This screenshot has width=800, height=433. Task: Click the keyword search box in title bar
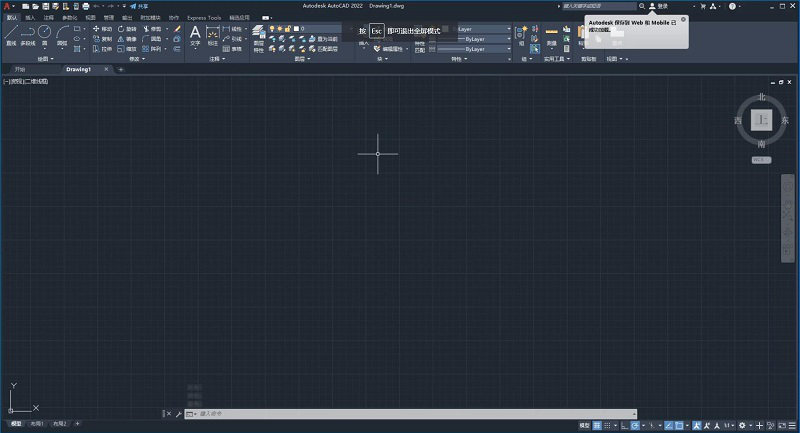pyautogui.click(x=599, y=6)
